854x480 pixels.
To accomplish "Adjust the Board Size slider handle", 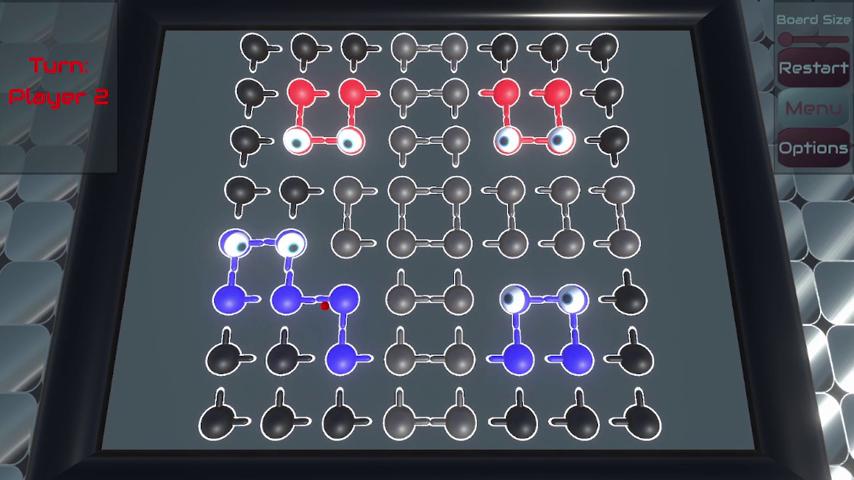I will [x=785, y=39].
